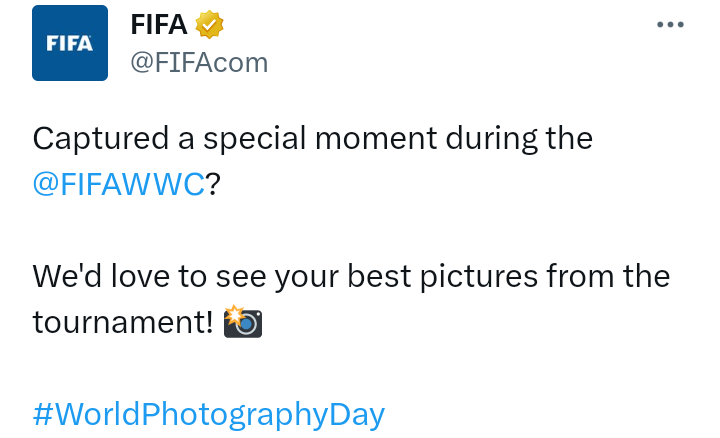Visit the @FIFAcom handle
Viewport: 720px width, 438px height.
[200, 62]
